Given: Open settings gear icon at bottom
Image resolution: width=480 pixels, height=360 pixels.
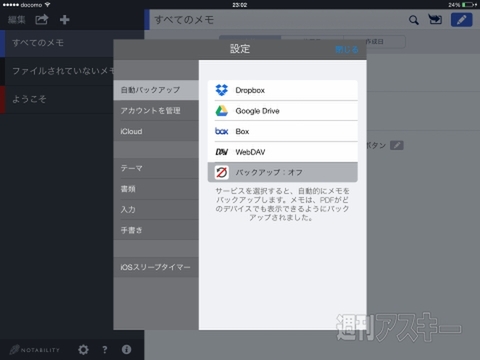Looking at the screenshot, I should pyautogui.click(x=83, y=349).
